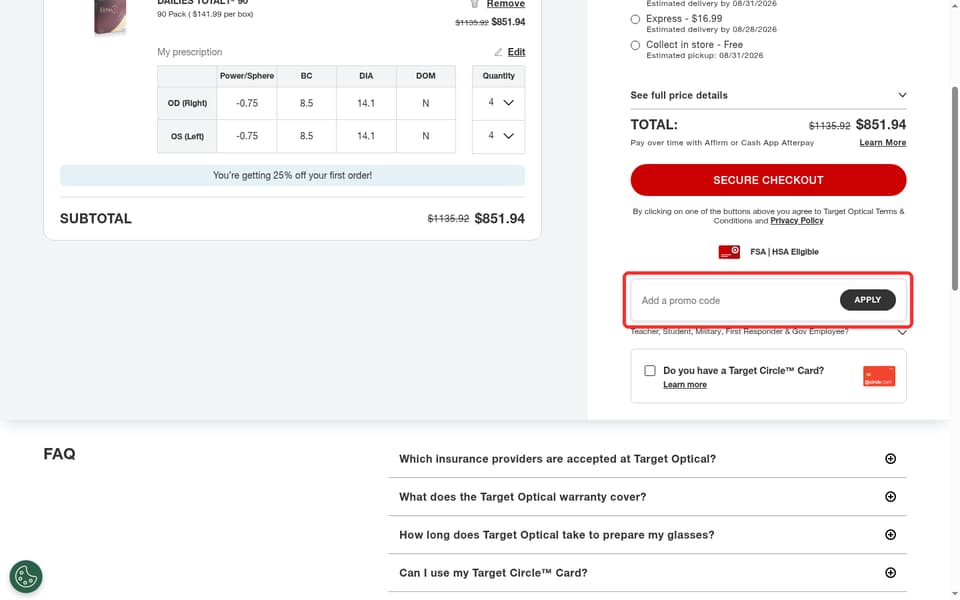Expand the prepare my glasses FAQ plus icon
Screen dimensions: 960x600
[890, 534]
